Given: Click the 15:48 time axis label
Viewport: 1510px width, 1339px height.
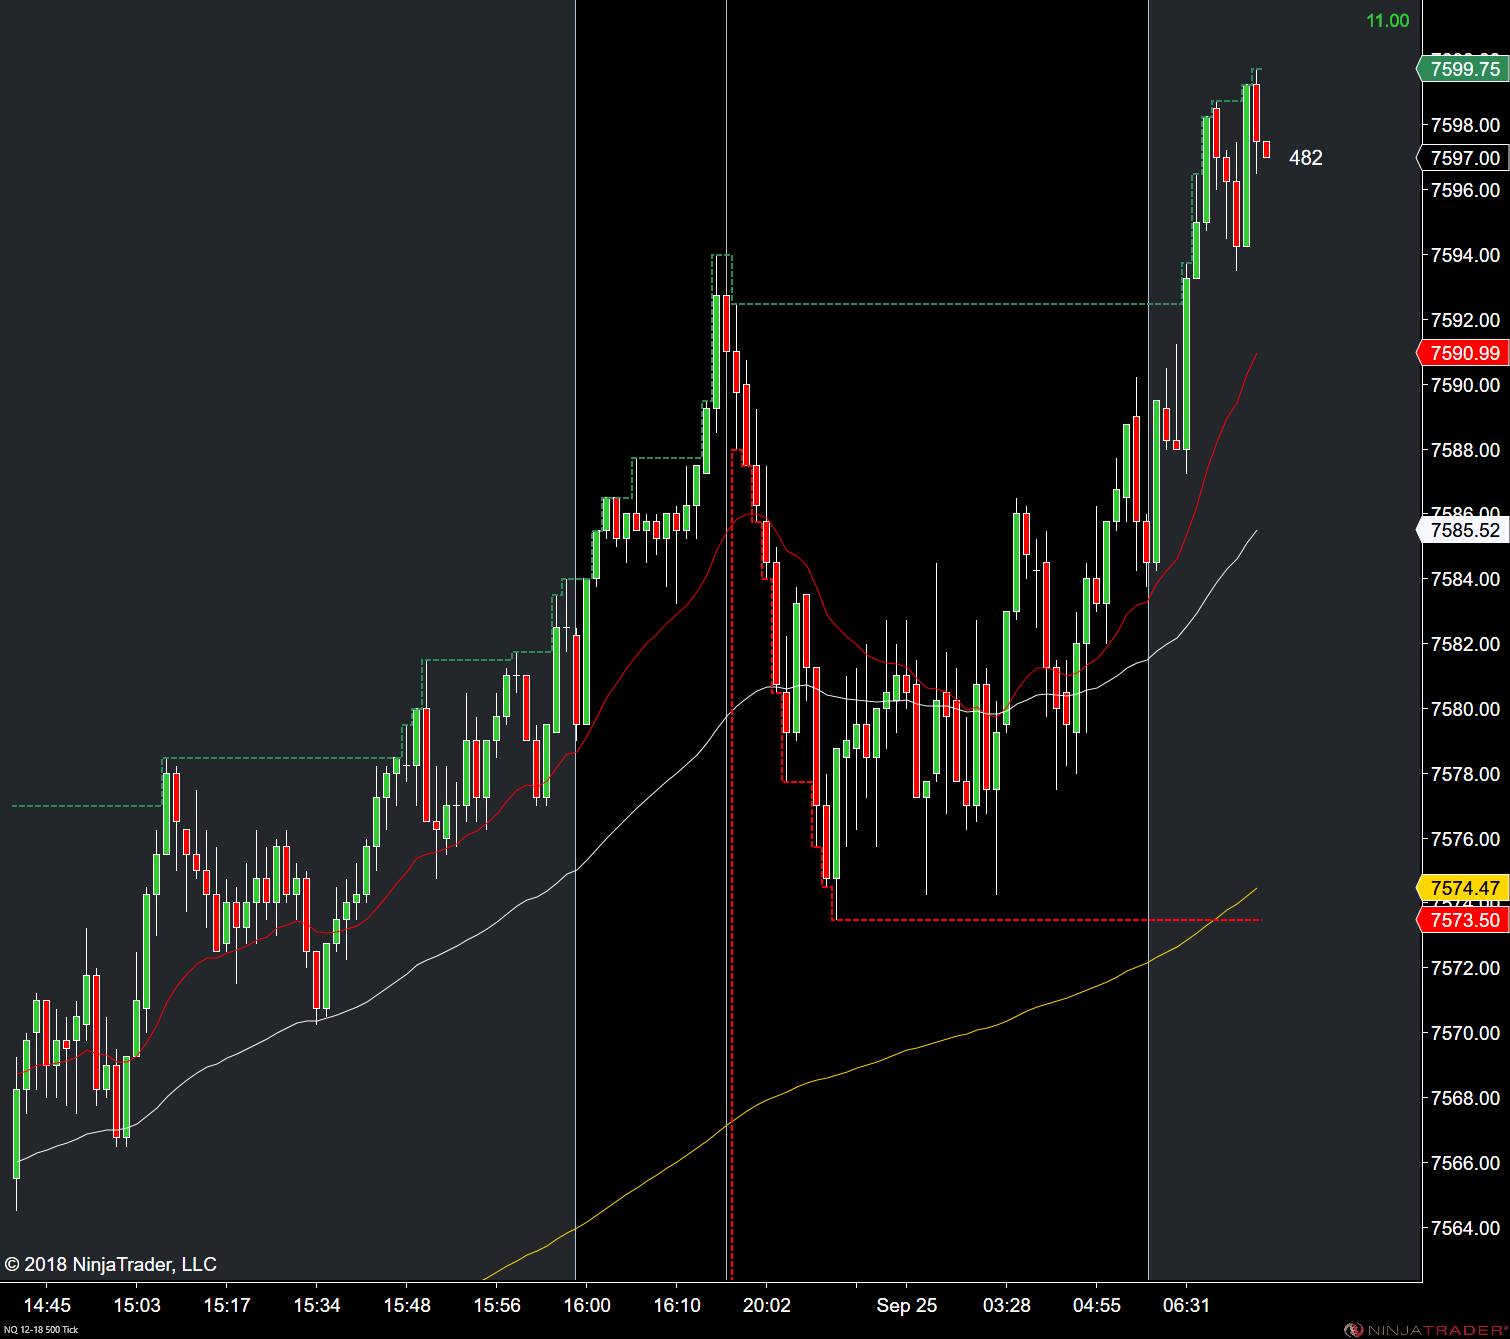Looking at the screenshot, I should click(407, 1305).
